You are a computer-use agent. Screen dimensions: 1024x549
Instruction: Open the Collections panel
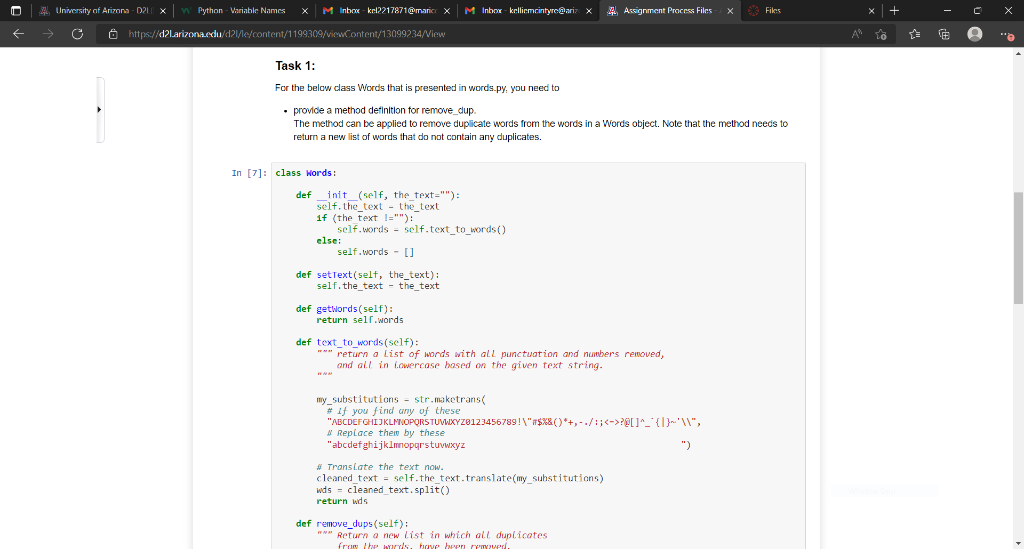point(944,34)
